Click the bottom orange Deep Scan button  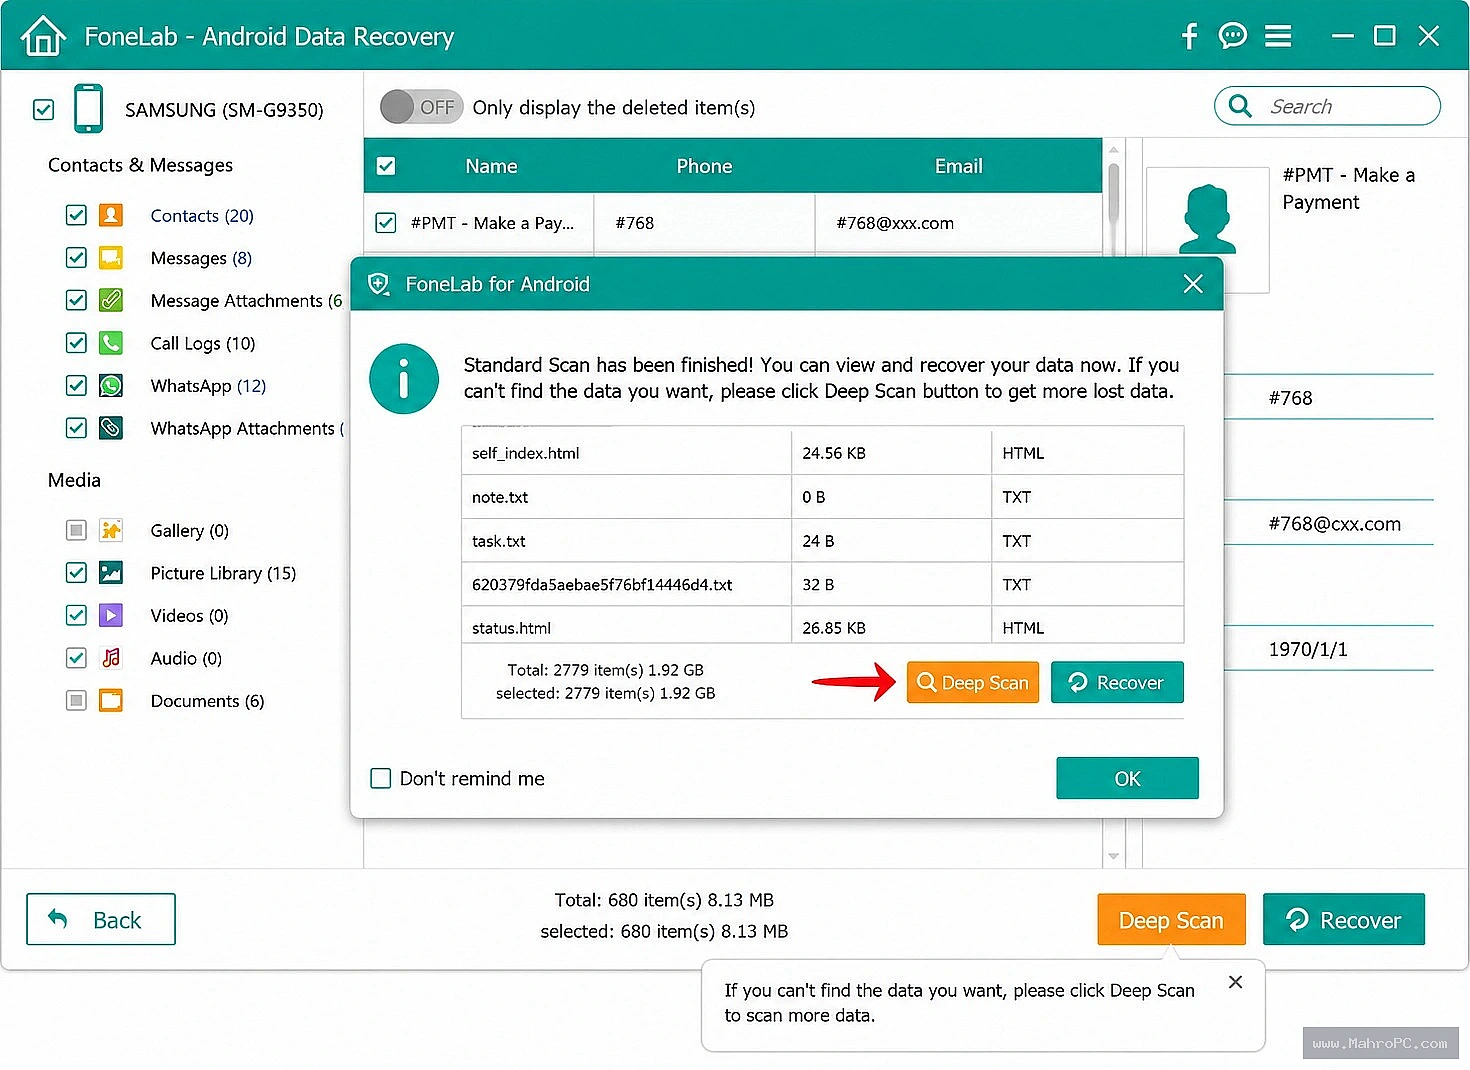coord(1171,919)
